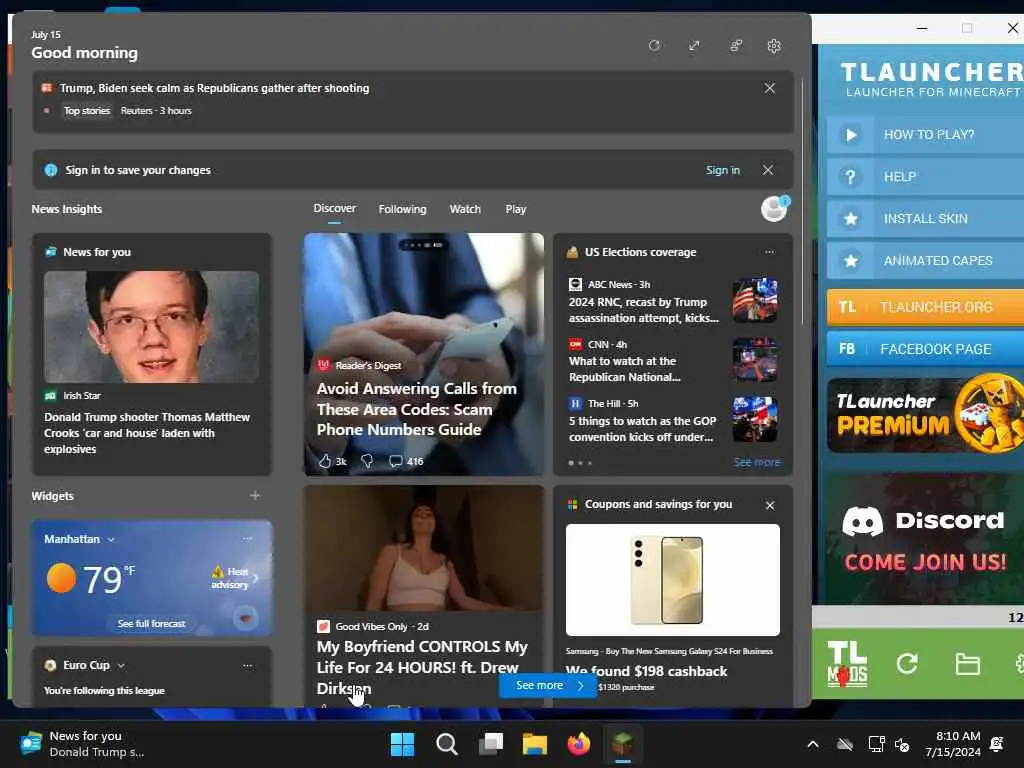Open Euro Cup widget more options
Screen dimensions: 1024x768
(x=247, y=665)
